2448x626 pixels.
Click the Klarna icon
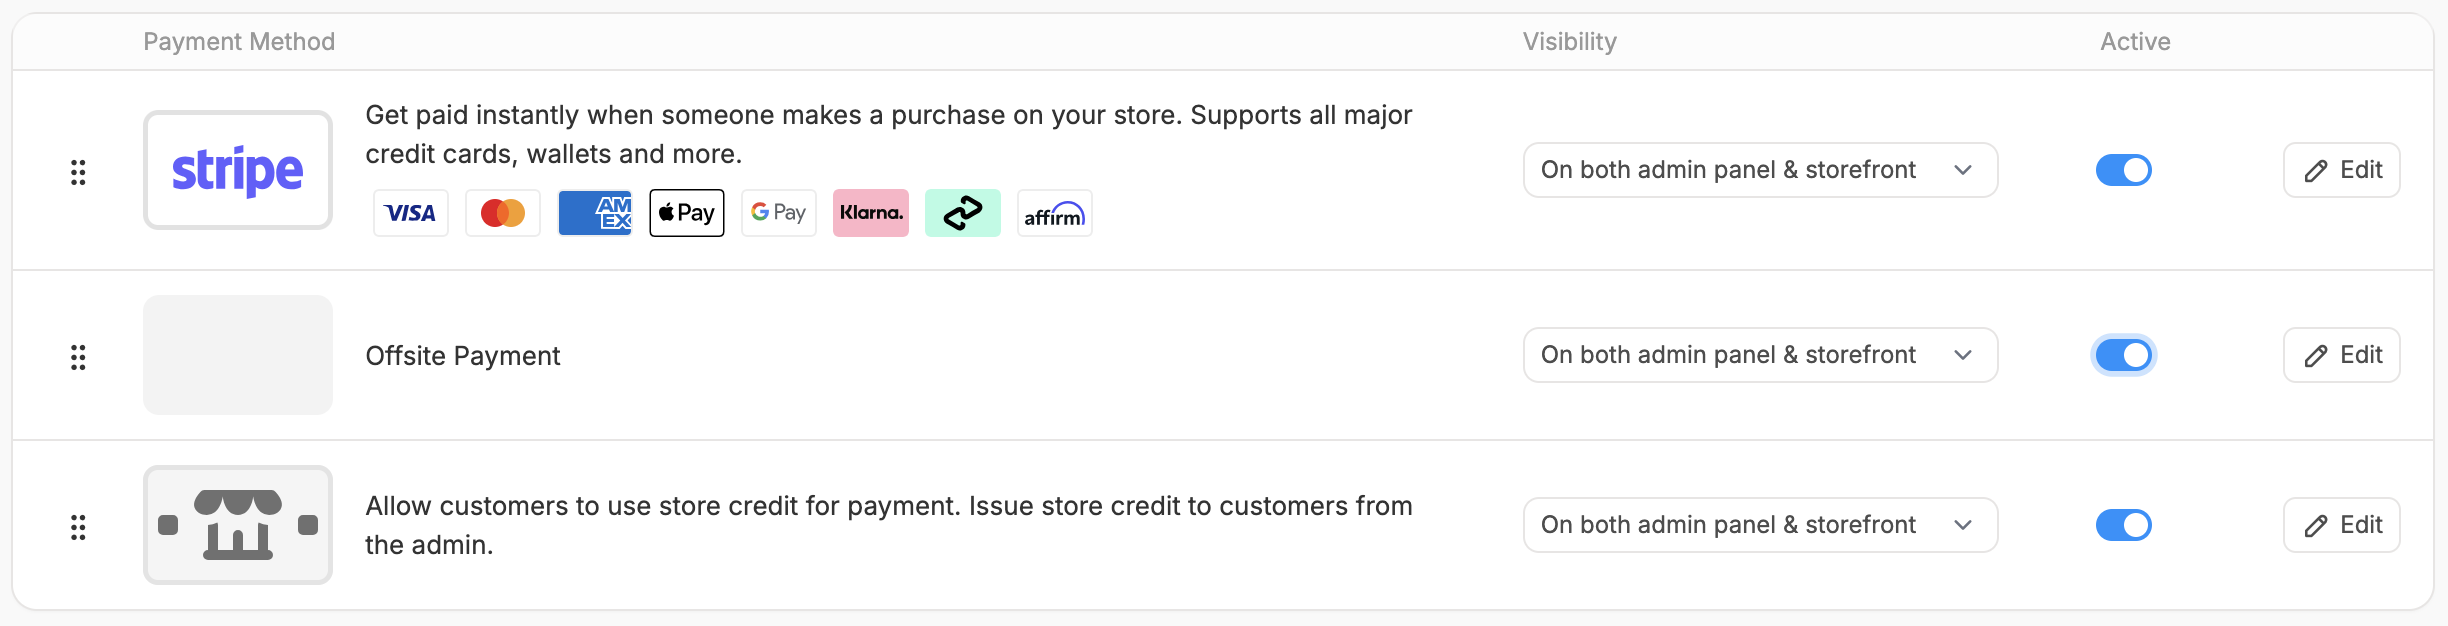click(x=871, y=213)
